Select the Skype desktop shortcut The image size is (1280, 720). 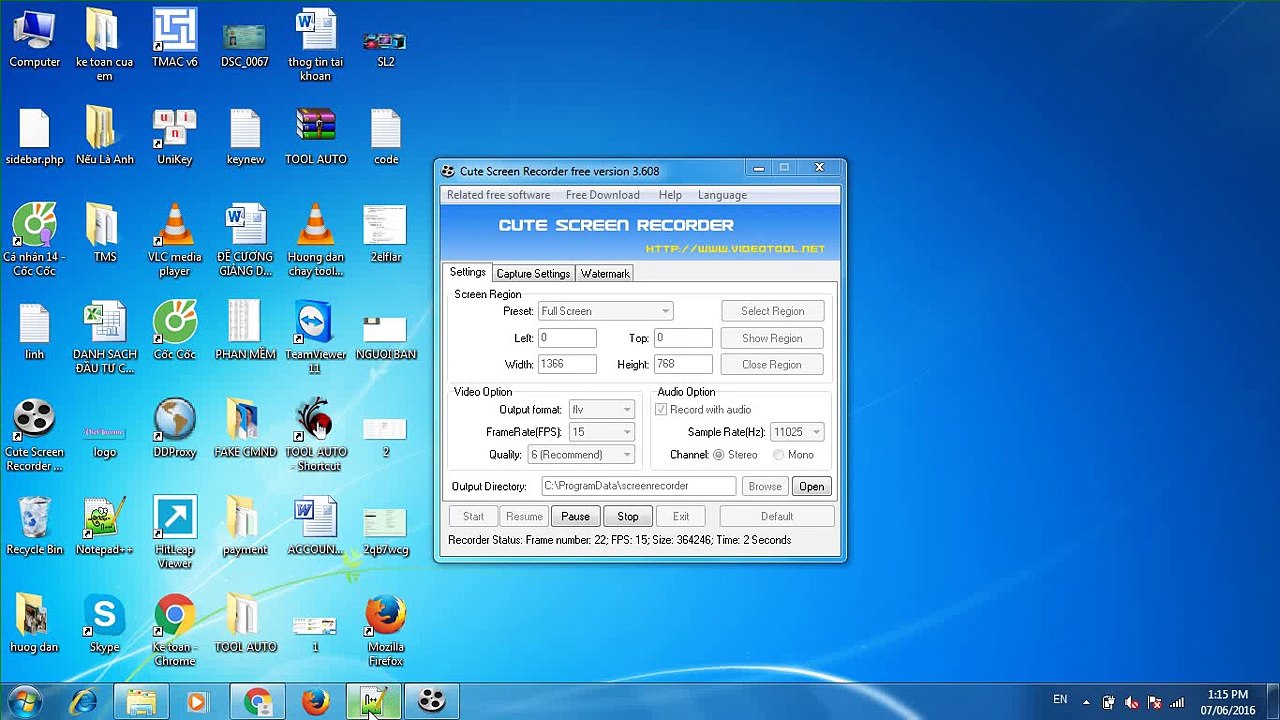[104, 624]
